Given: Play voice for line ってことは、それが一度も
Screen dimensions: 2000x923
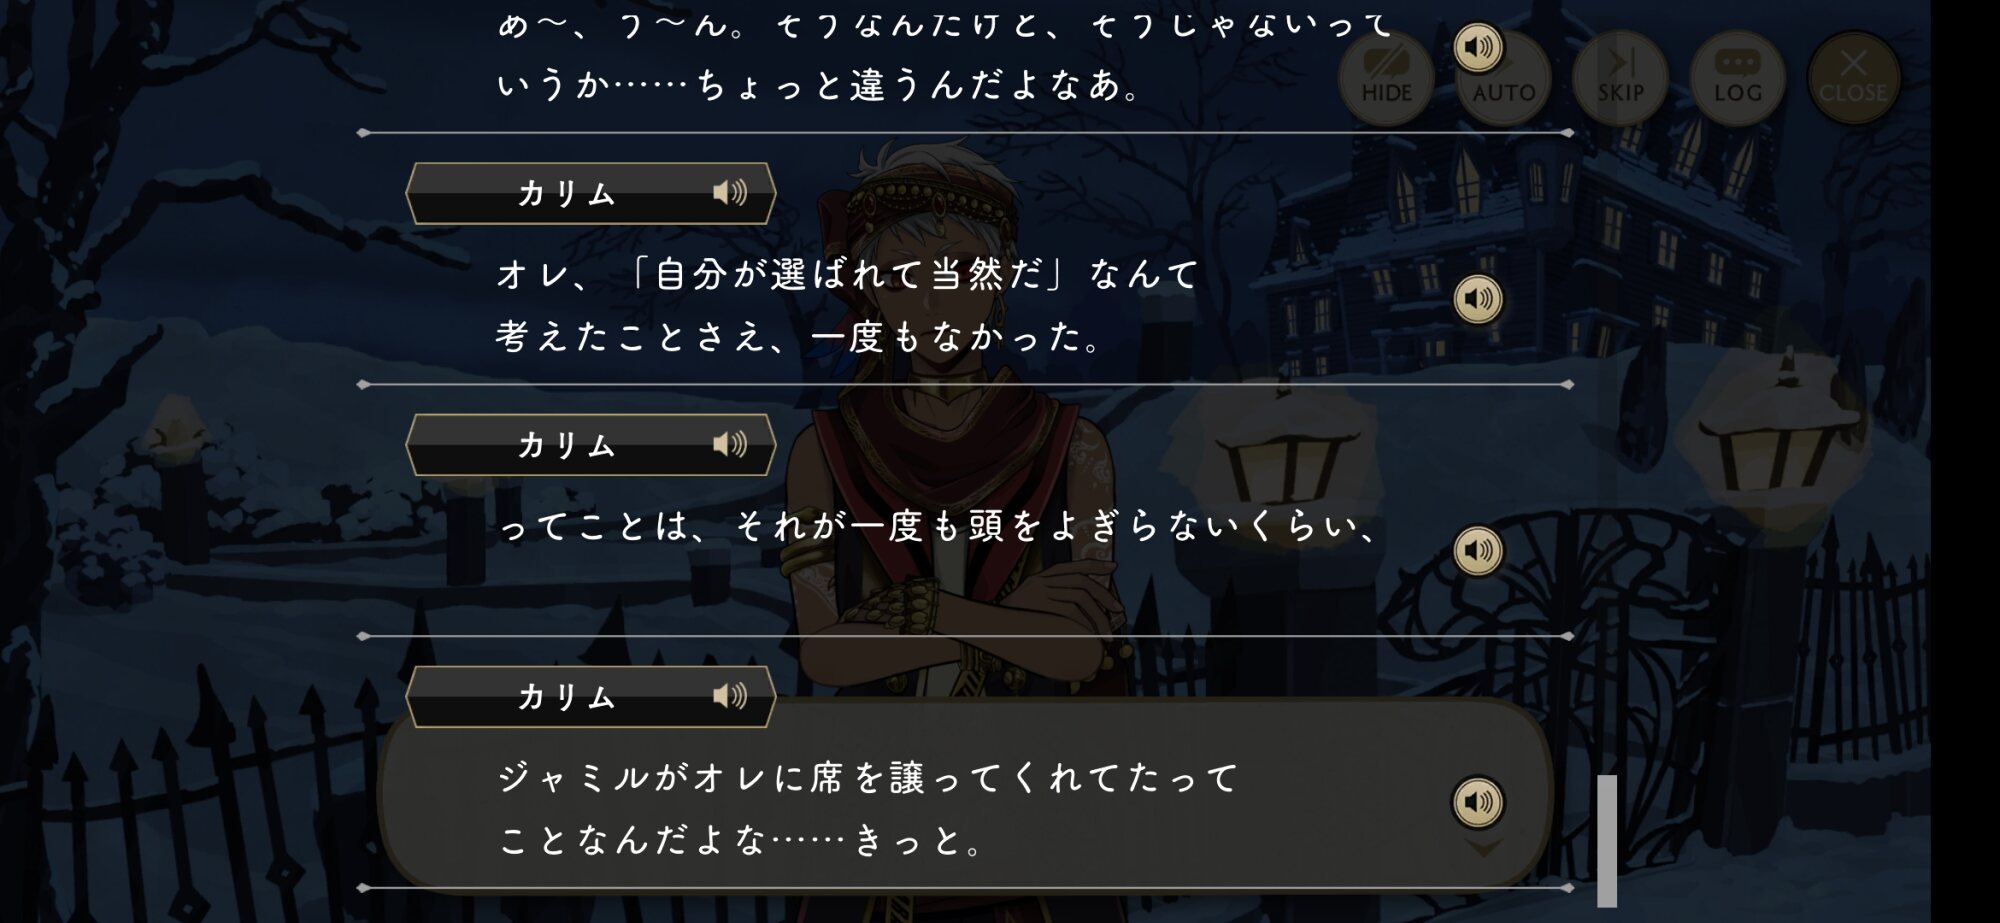Looking at the screenshot, I should tap(1478, 551).
